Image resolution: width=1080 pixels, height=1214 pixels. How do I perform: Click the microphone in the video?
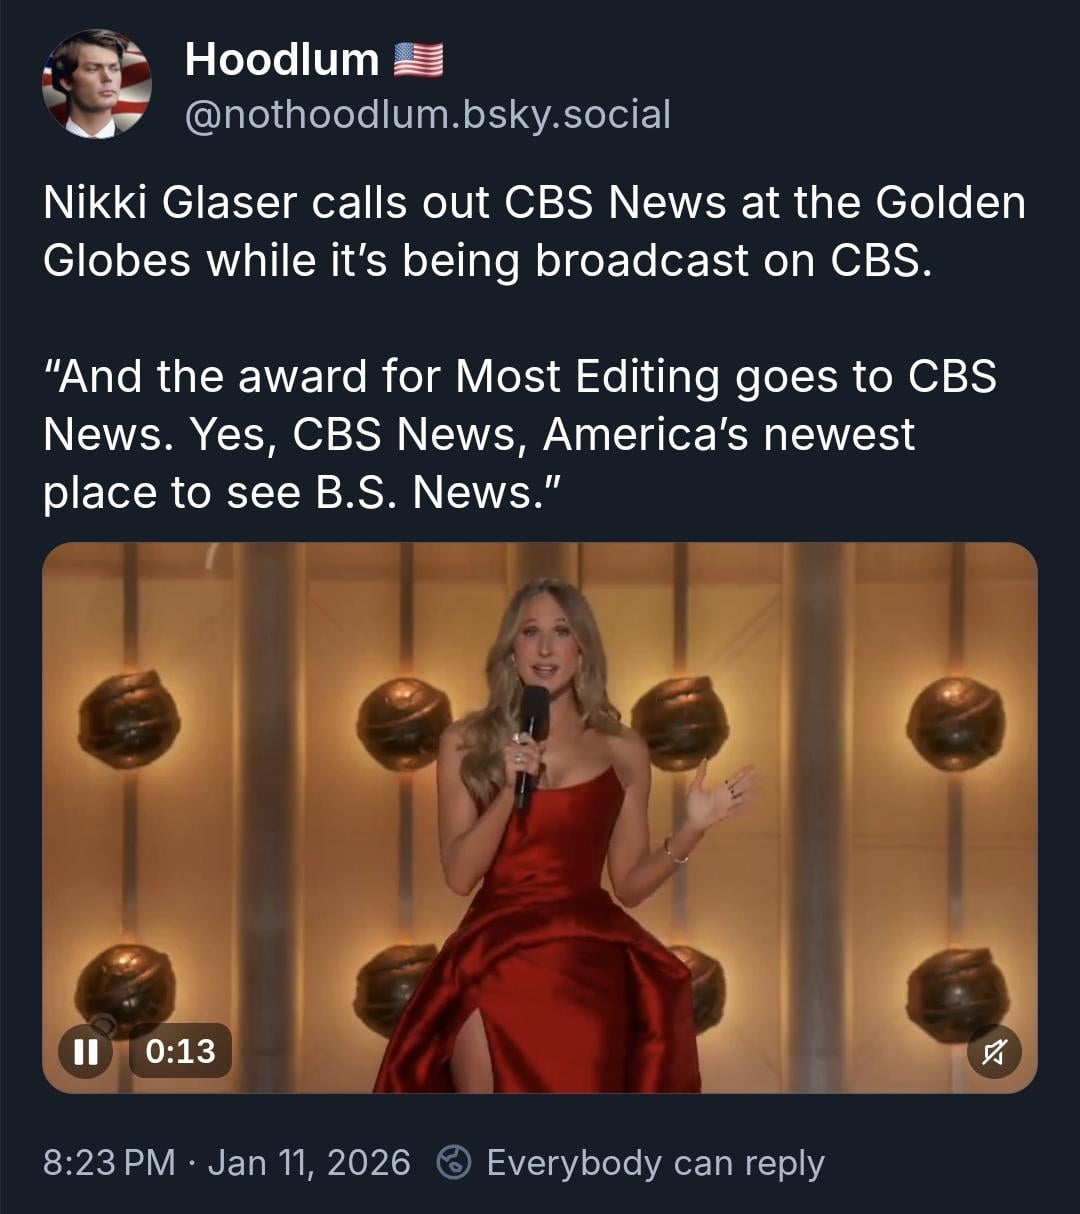point(530,740)
